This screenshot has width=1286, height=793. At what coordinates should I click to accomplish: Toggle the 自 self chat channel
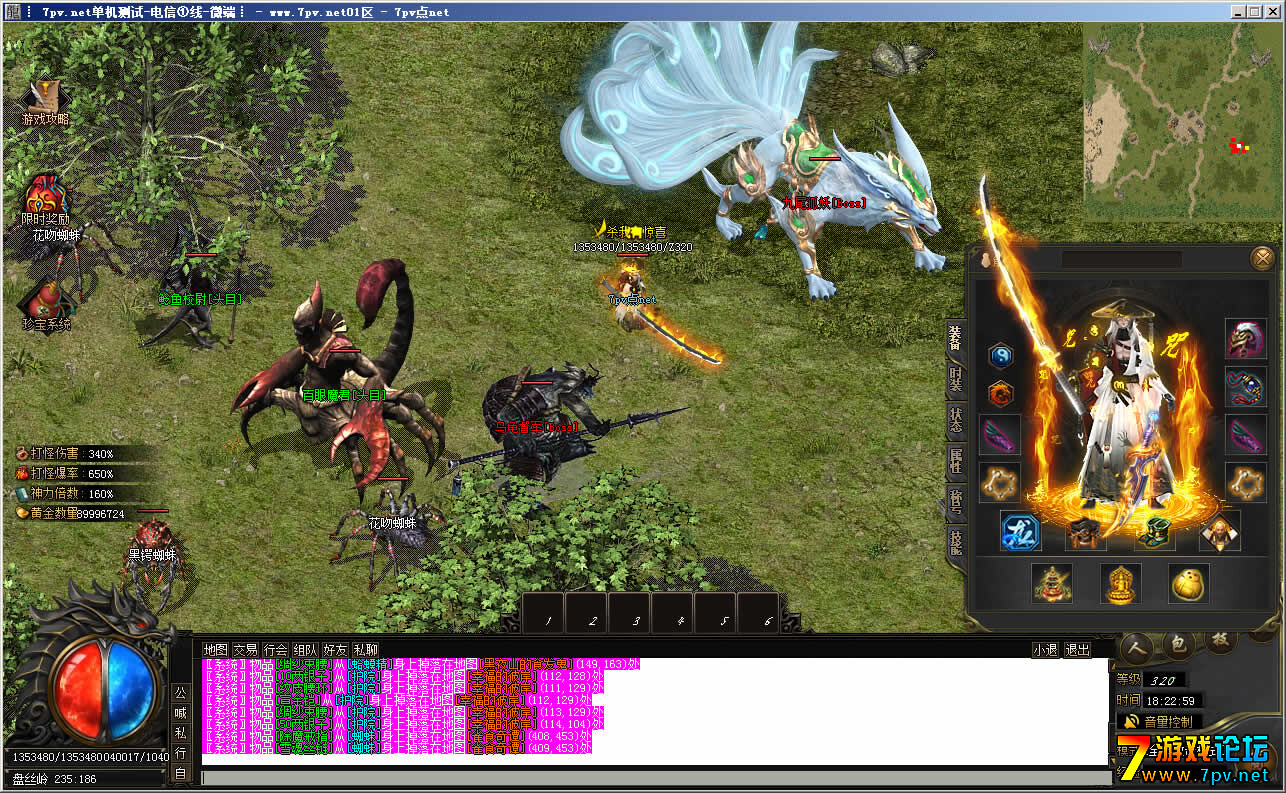pos(181,772)
